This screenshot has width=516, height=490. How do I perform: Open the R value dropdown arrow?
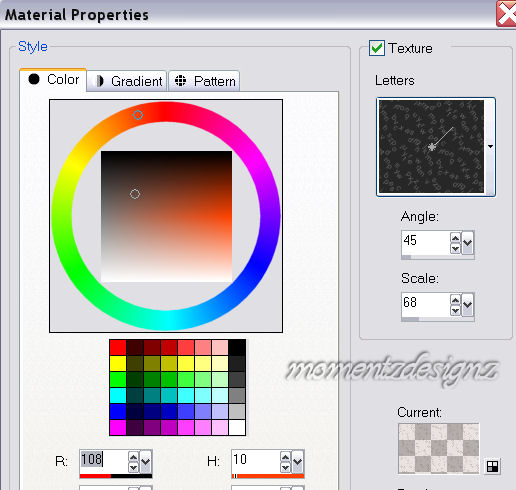(146, 462)
